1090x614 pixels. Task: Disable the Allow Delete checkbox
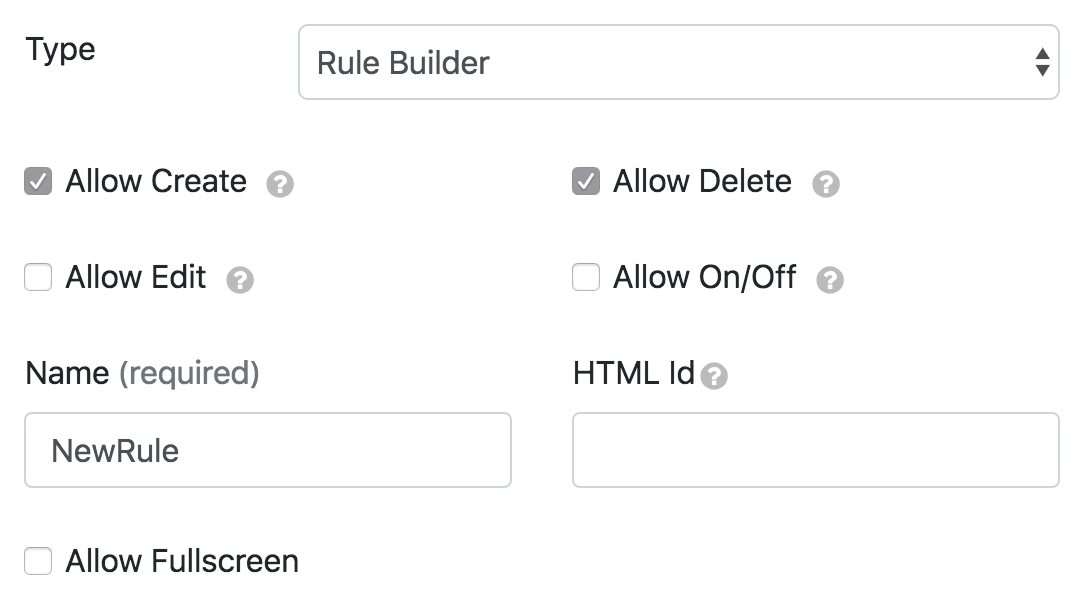[586, 182]
